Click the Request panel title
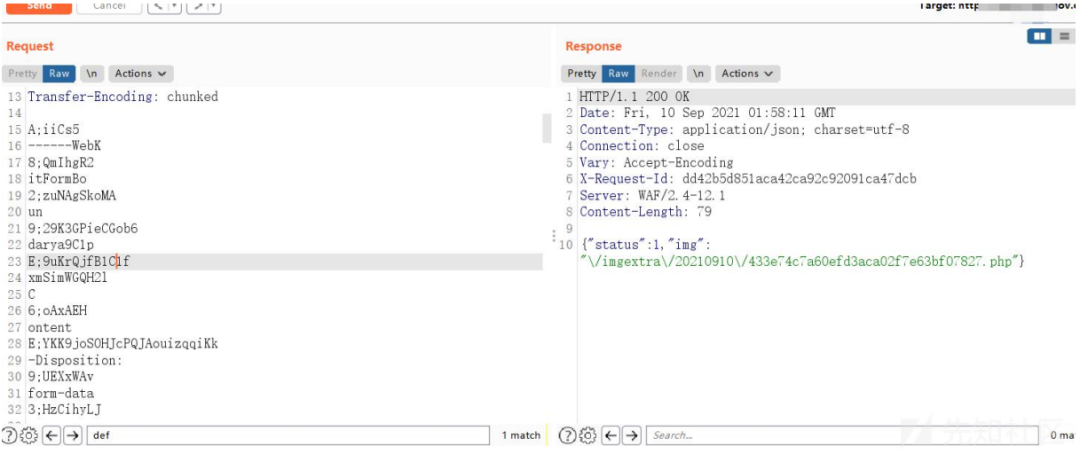1080x454 pixels. pos(30,46)
